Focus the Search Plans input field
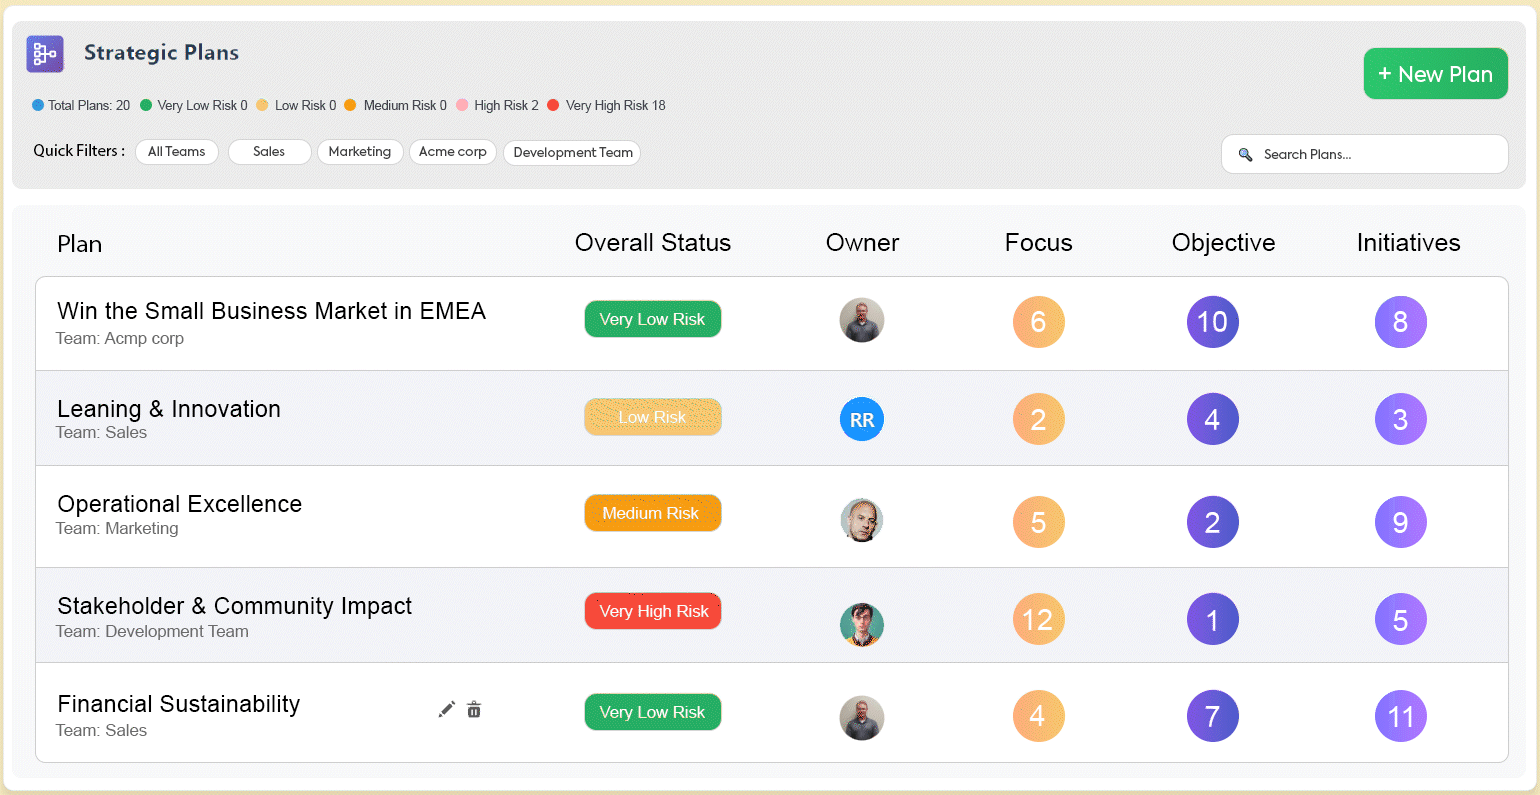 click(1377, 155)
